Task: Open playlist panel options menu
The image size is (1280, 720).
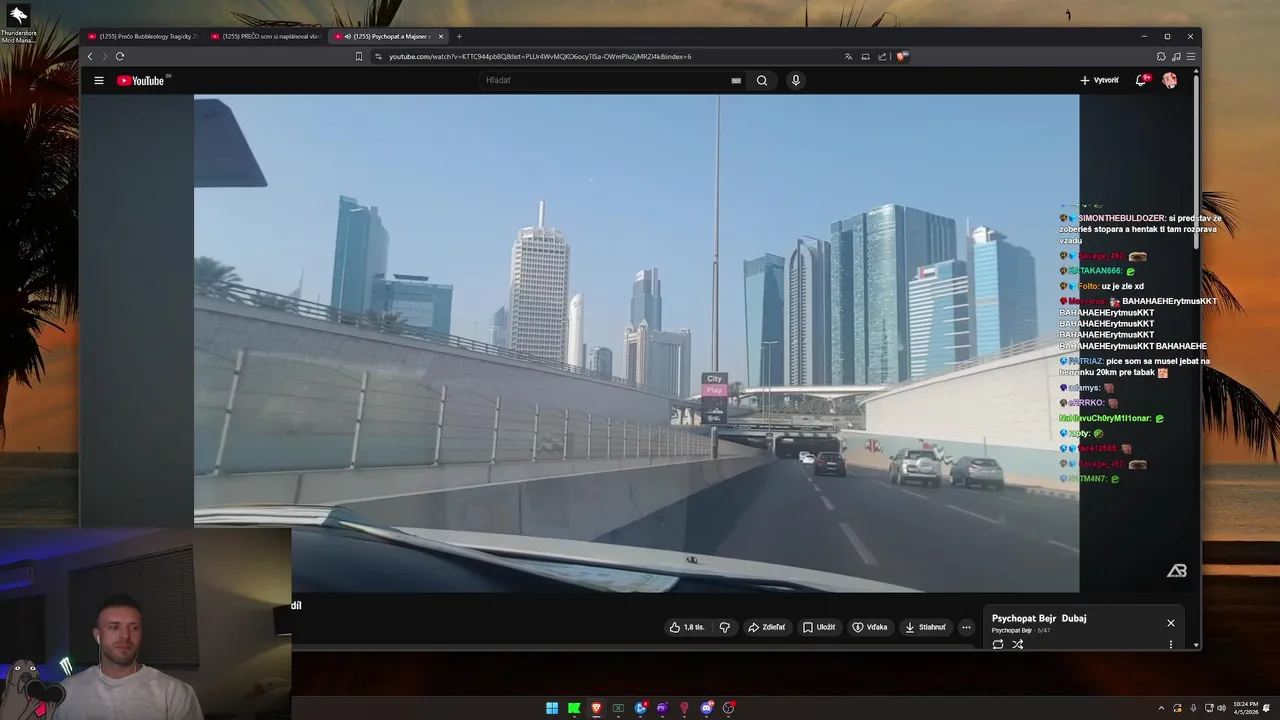Action: click(x=1171, y=644)
